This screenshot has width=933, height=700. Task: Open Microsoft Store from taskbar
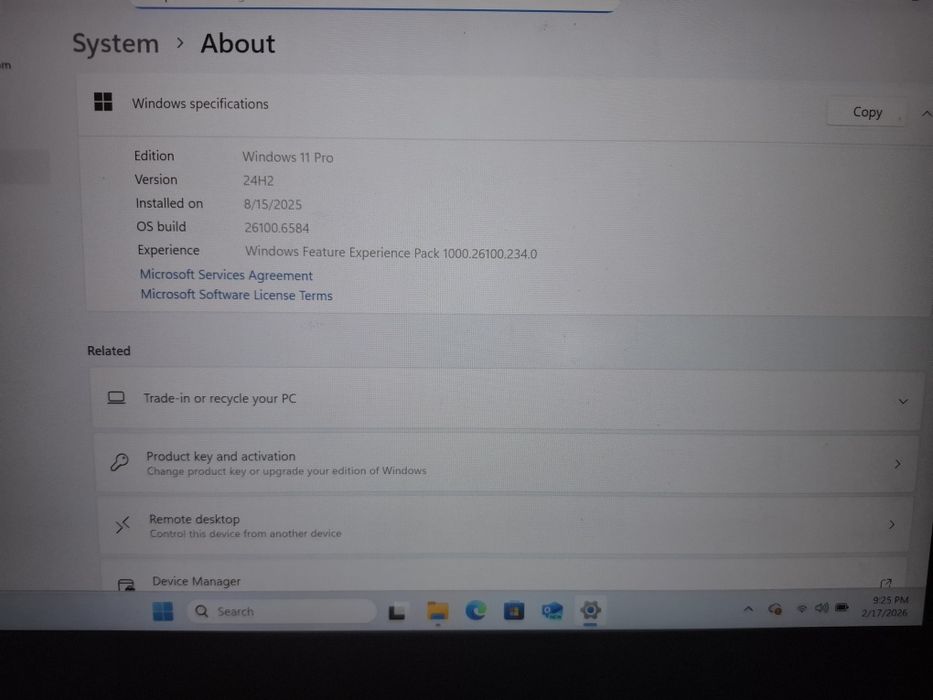point(514,611)
